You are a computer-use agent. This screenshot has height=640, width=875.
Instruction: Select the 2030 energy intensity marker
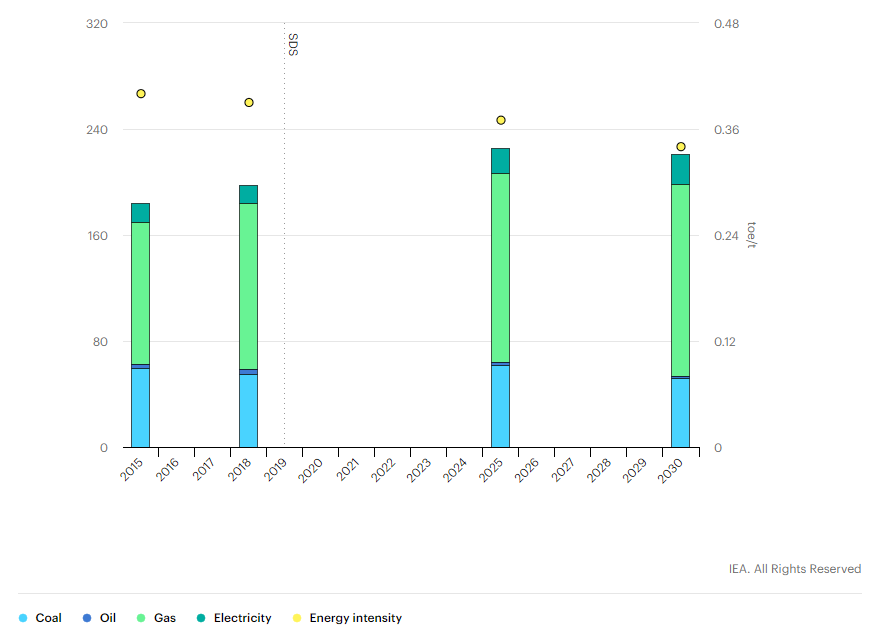[681, 147]
